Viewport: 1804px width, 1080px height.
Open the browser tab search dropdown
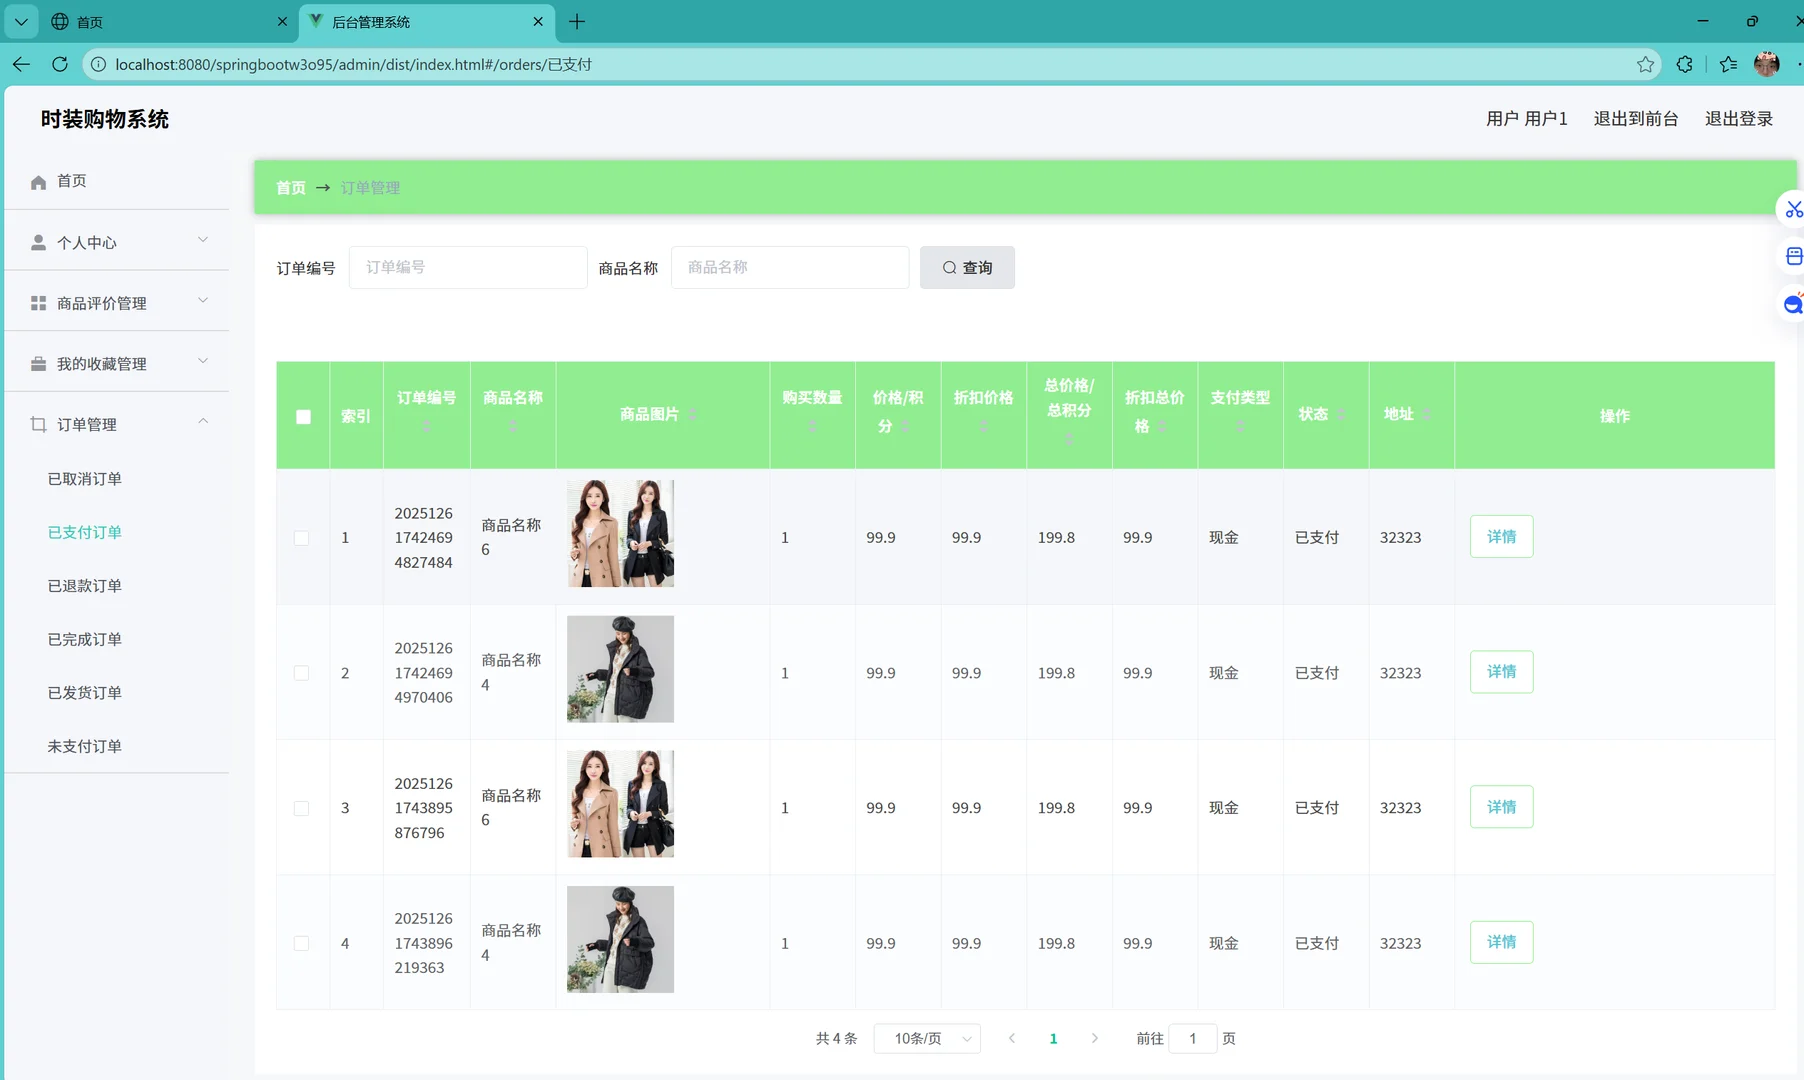(21, 21)
